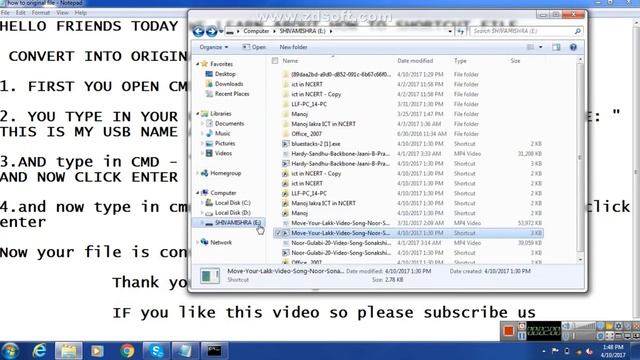Collapse the Computer group
The image size is (640, 360).
[x=198, y=193]
